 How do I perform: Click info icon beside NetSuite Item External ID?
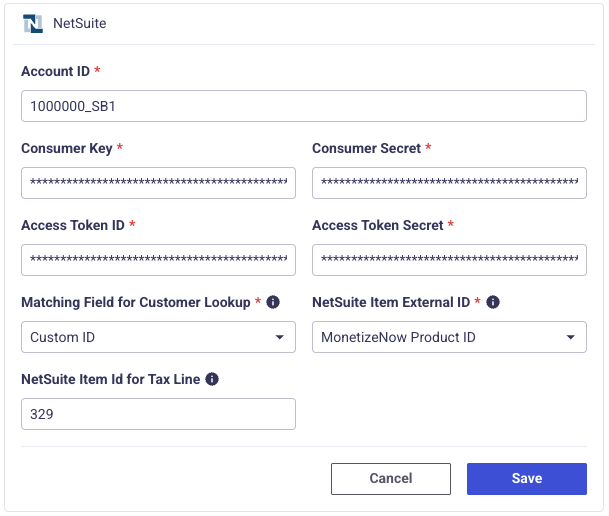[493, 302]
